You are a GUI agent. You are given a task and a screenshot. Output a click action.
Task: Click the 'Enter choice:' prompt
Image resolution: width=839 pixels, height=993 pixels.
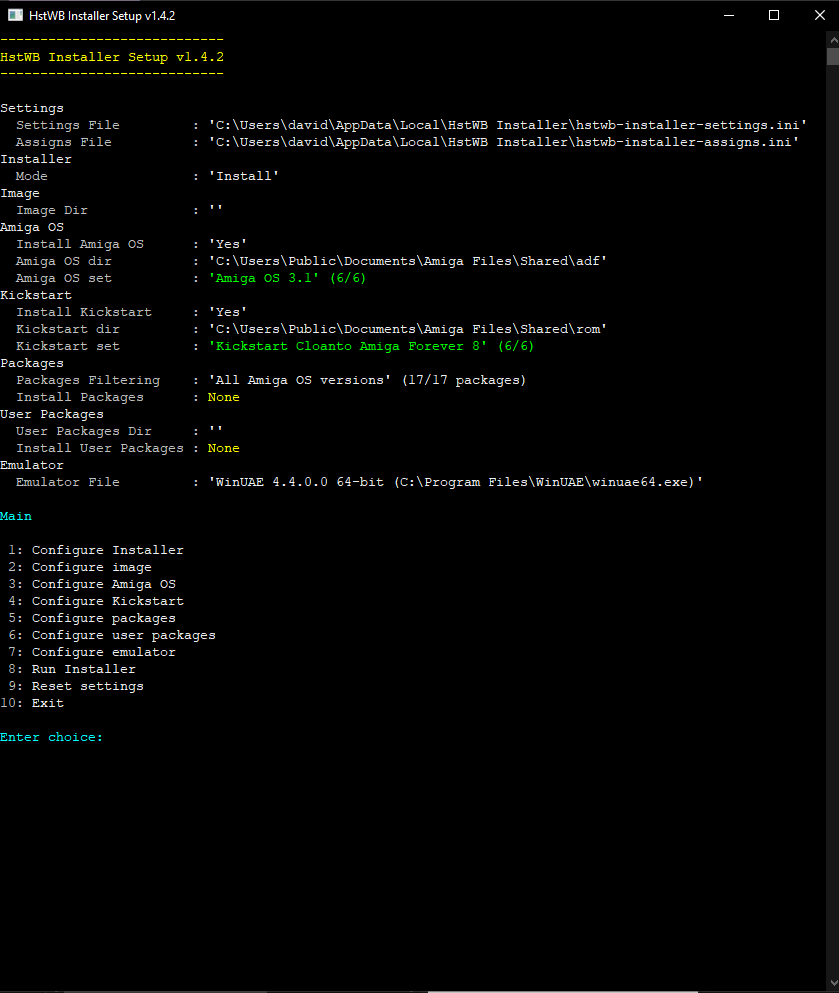51,738
